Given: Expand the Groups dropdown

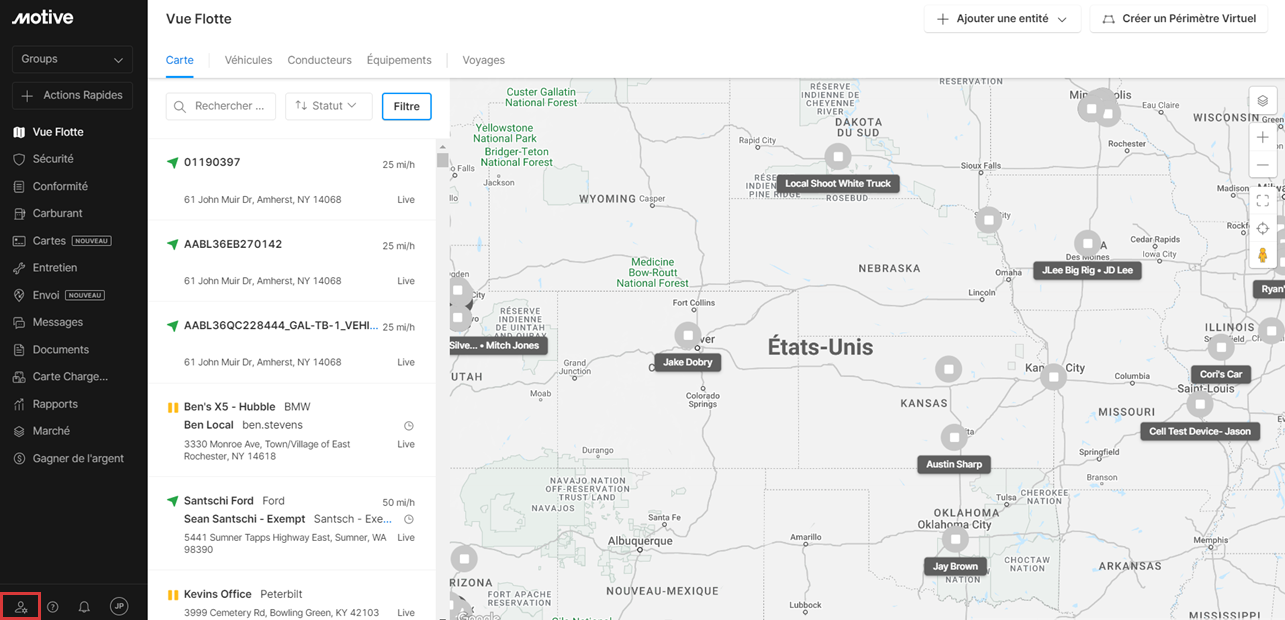Looking at the screenshot, I should pyautogui.click(x=72, y=59).
